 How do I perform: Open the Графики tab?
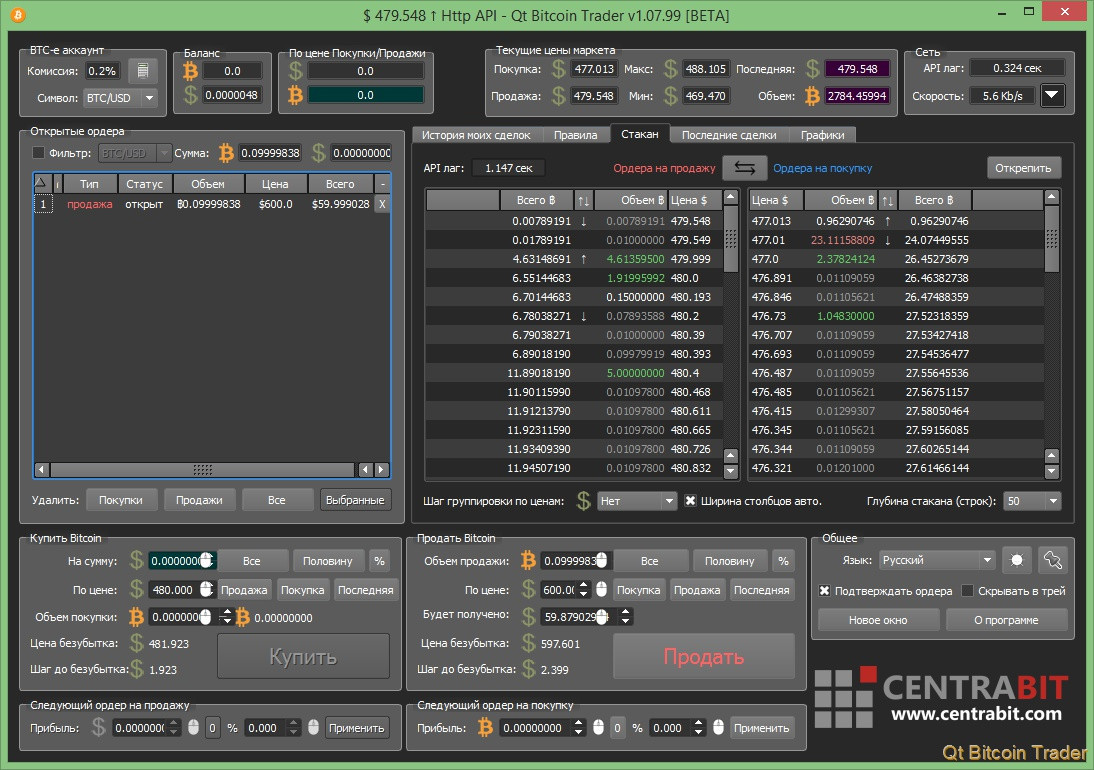(x=823, y=135)
